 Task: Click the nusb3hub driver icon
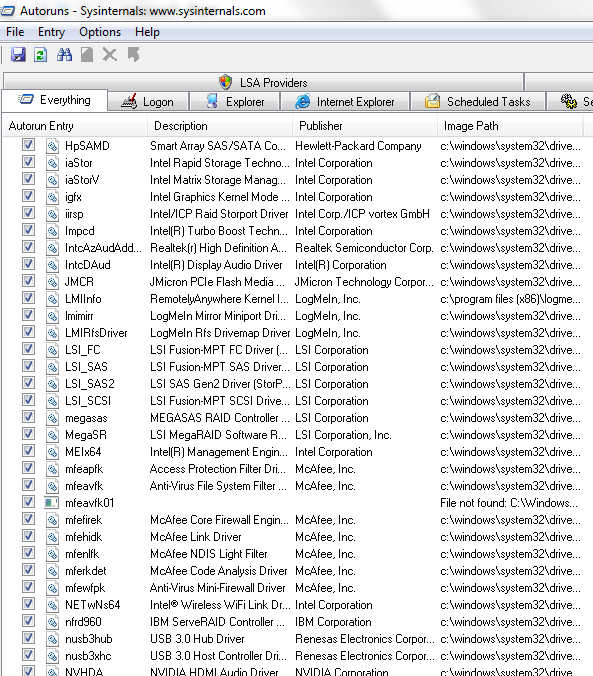click(52, 639)
